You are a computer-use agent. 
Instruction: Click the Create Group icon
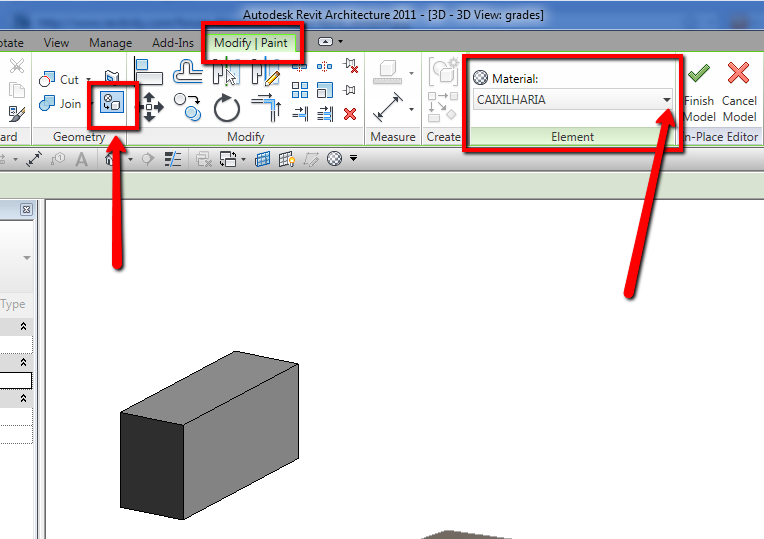tap(443, 72)
